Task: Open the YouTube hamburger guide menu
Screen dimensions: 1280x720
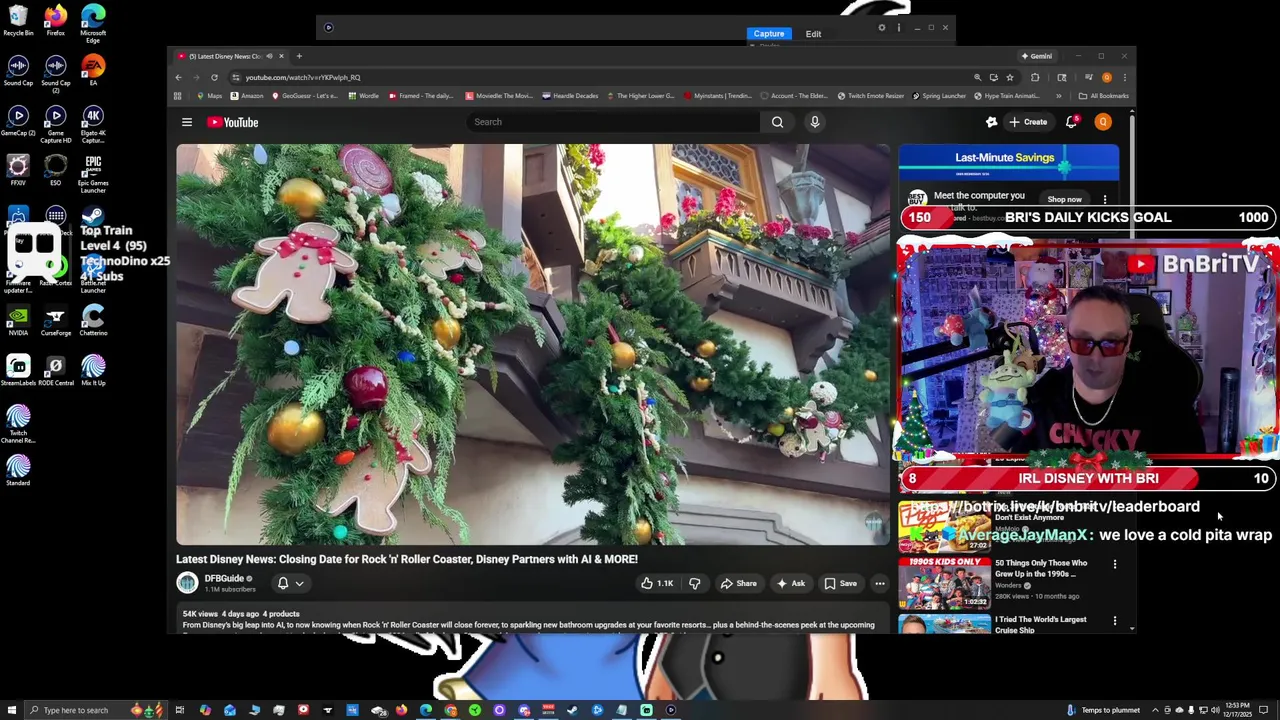Action: (187, 122)
